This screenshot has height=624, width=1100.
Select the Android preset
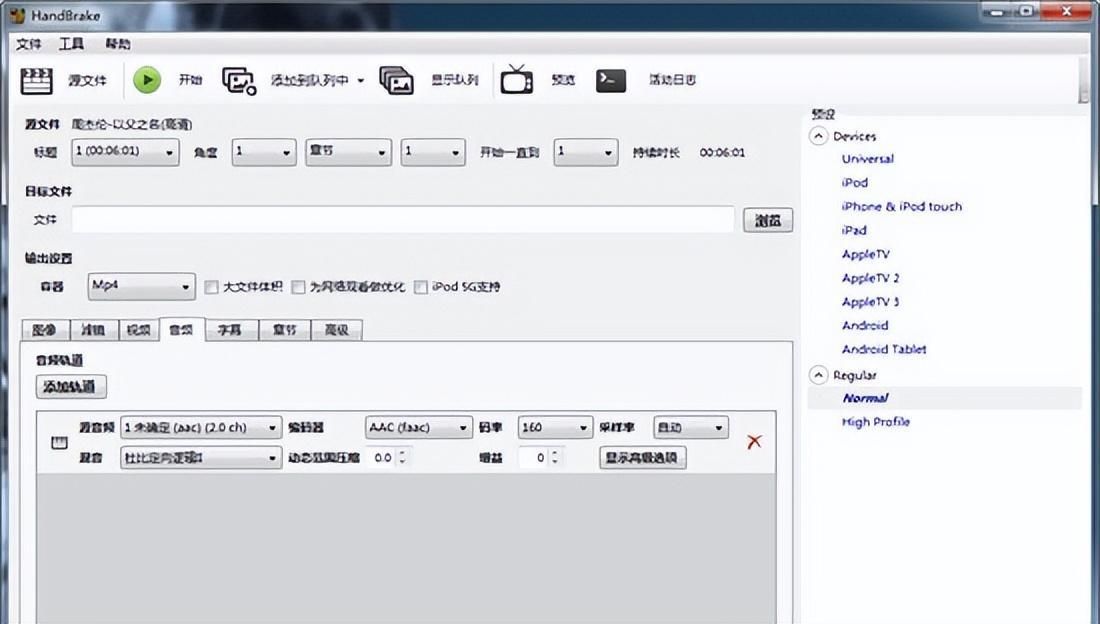click(865, 326)
